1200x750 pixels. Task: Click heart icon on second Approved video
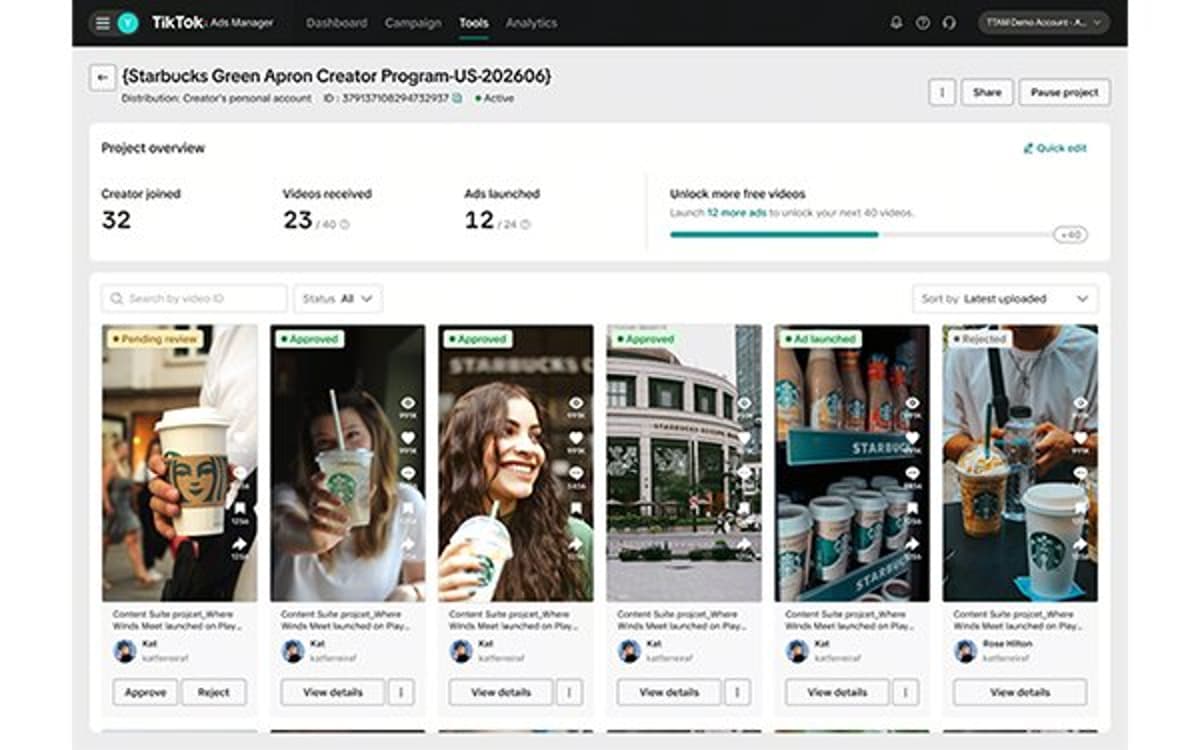(x=576, y=438)
